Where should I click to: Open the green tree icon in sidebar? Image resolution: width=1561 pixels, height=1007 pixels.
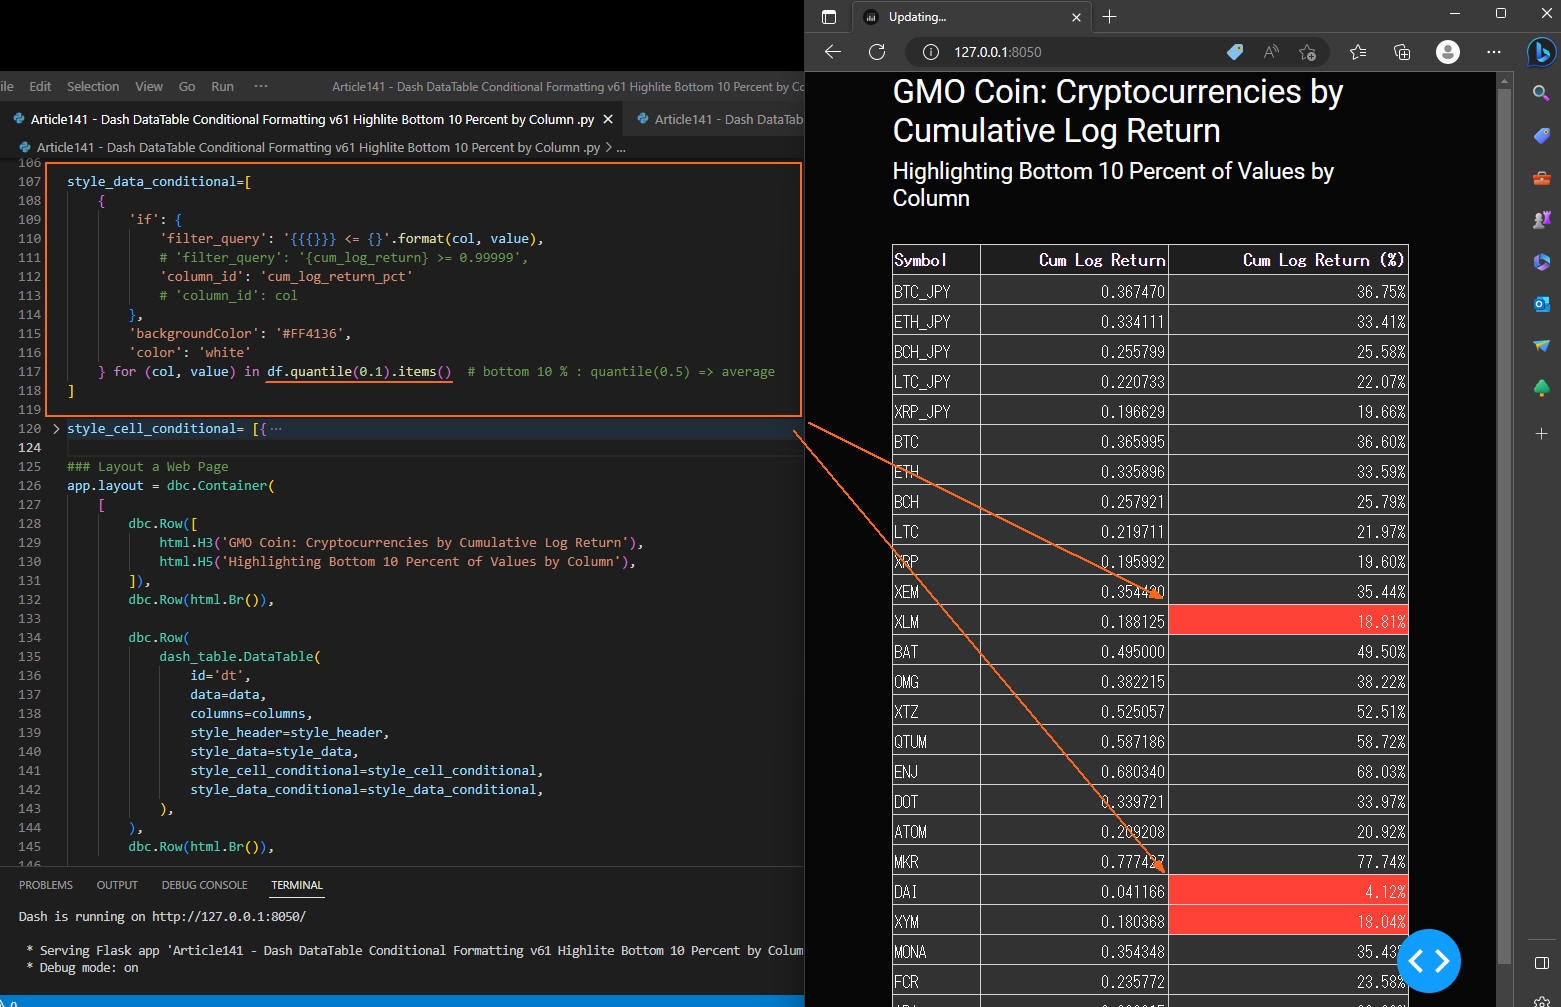coord(1541,387)
